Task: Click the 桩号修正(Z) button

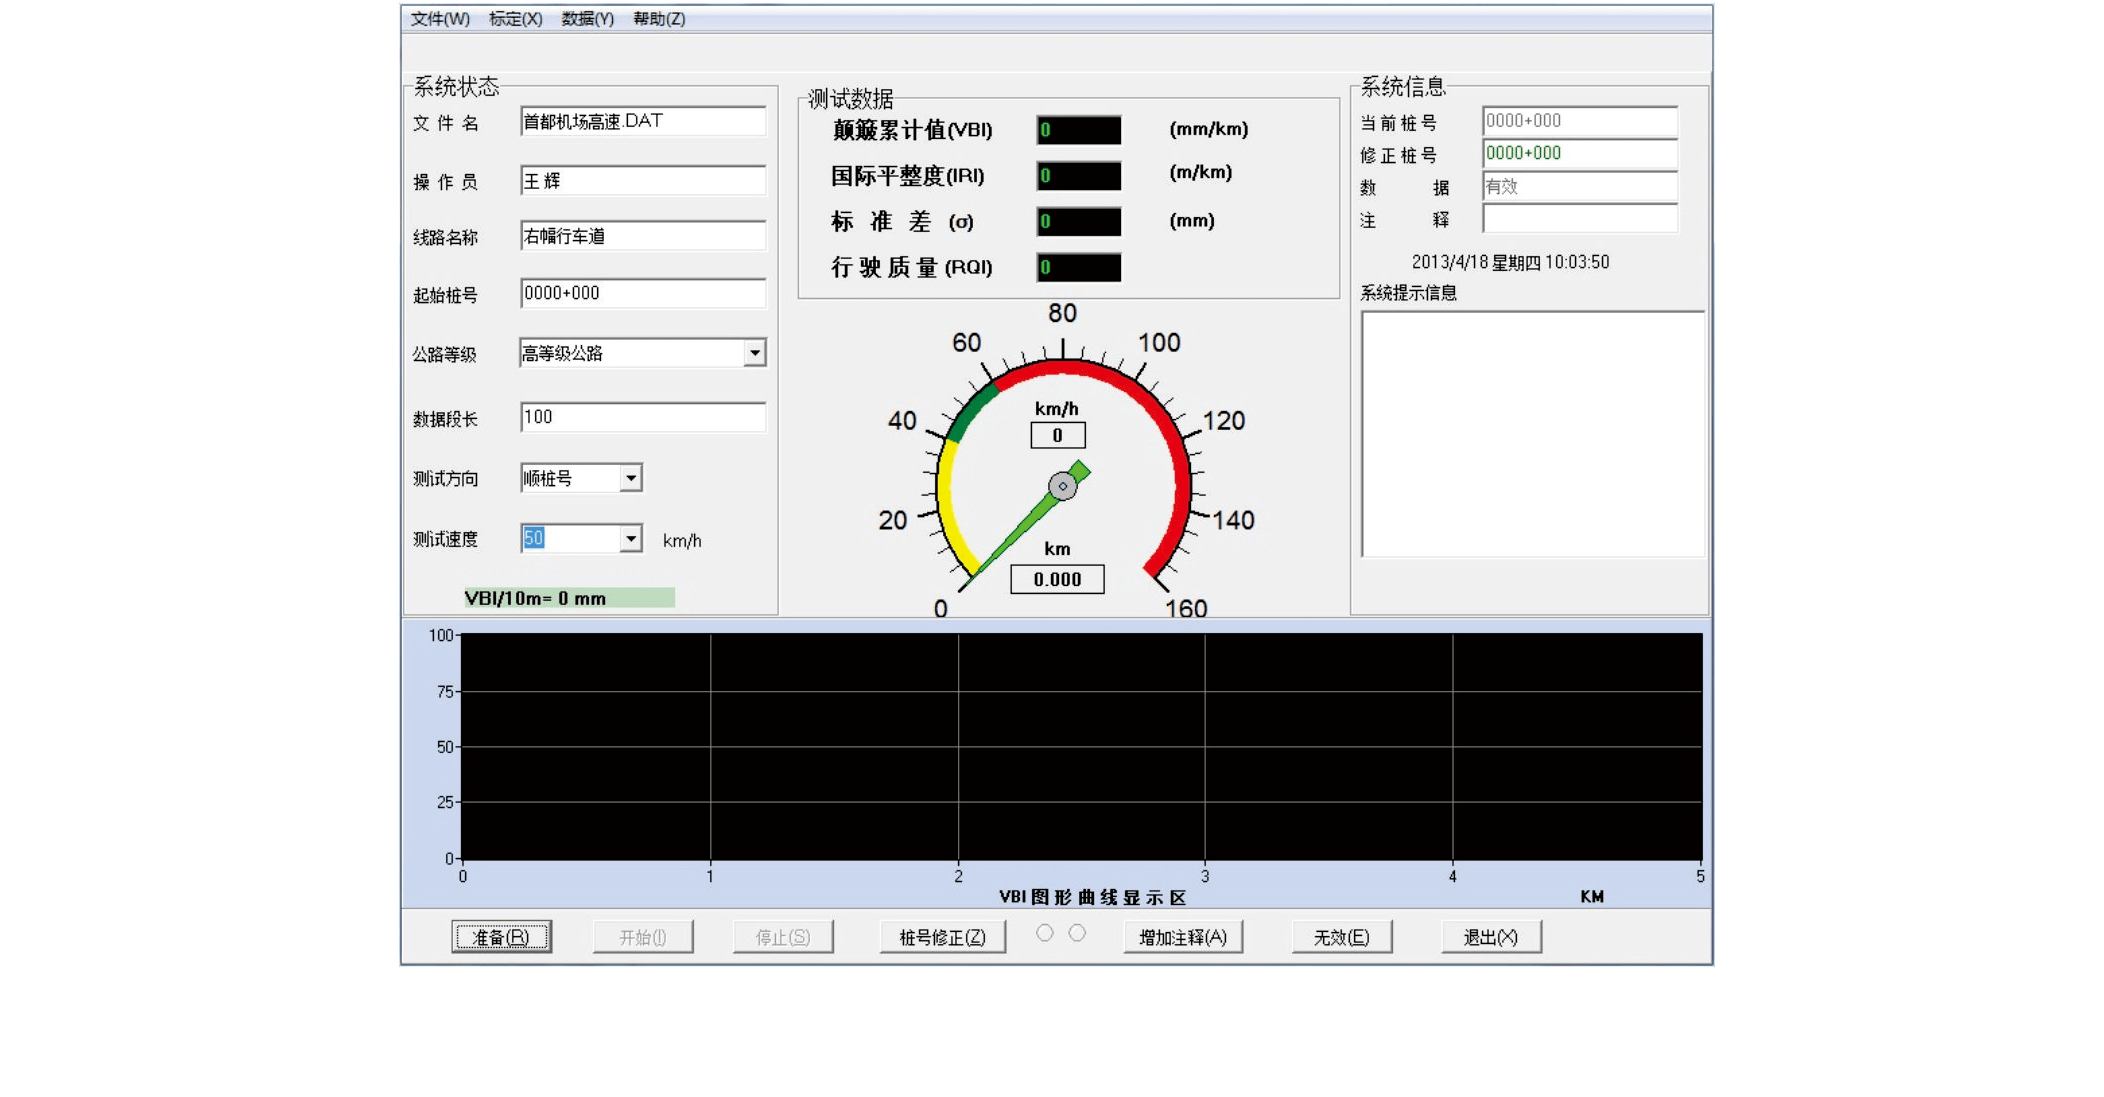Action: point(942,937)
